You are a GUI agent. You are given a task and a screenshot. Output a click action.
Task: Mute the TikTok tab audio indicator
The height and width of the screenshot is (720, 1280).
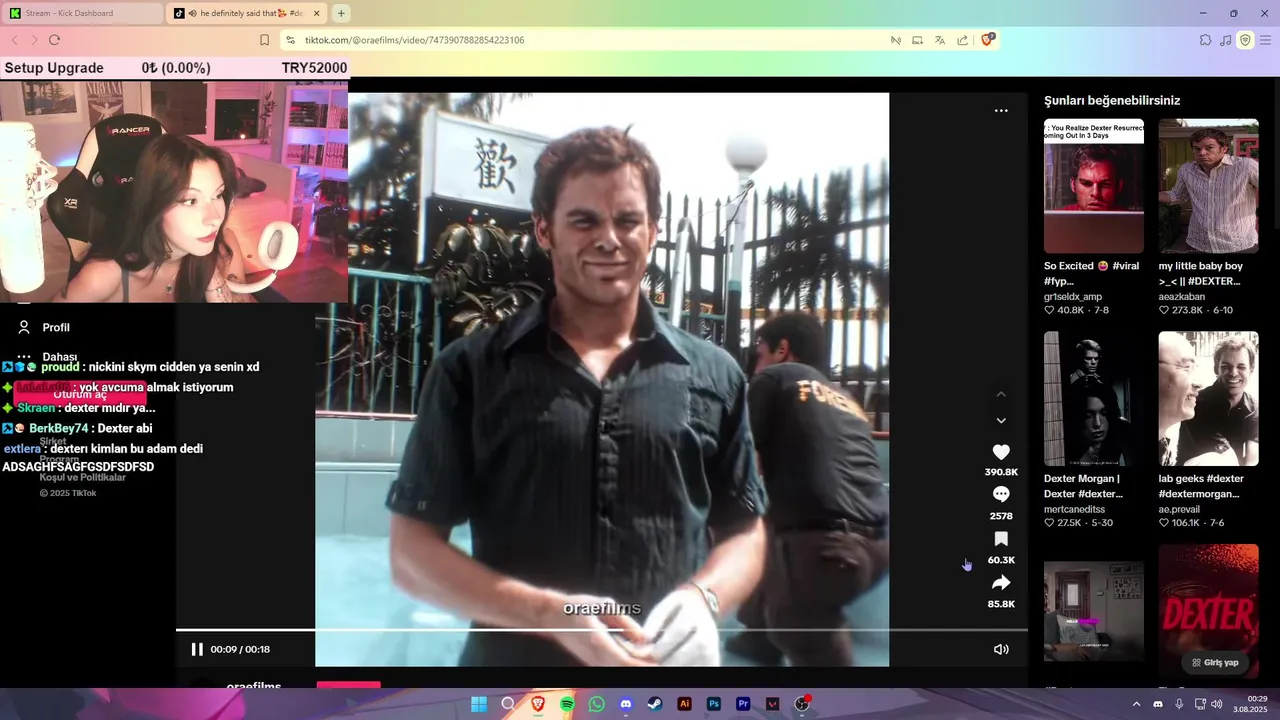192,13
